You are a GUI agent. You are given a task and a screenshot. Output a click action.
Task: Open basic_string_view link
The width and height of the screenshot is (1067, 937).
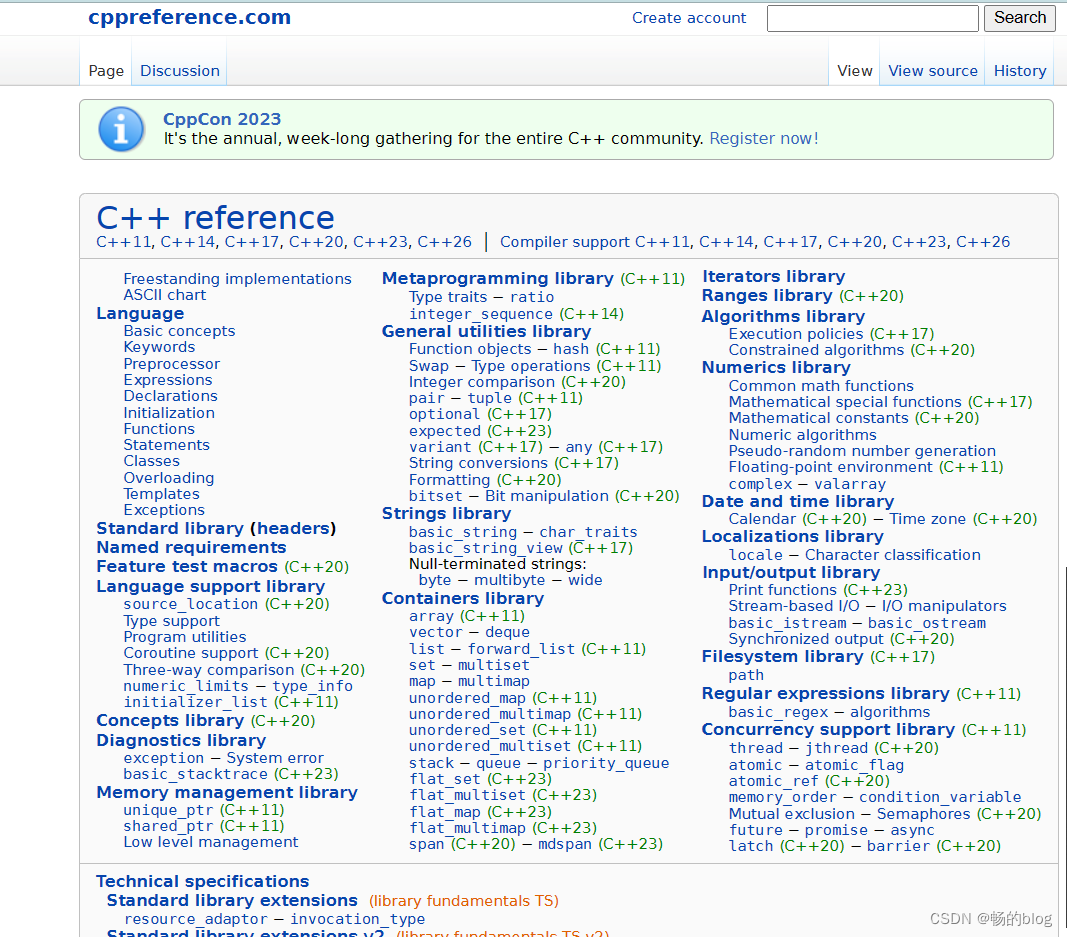[x=486, y=548]
